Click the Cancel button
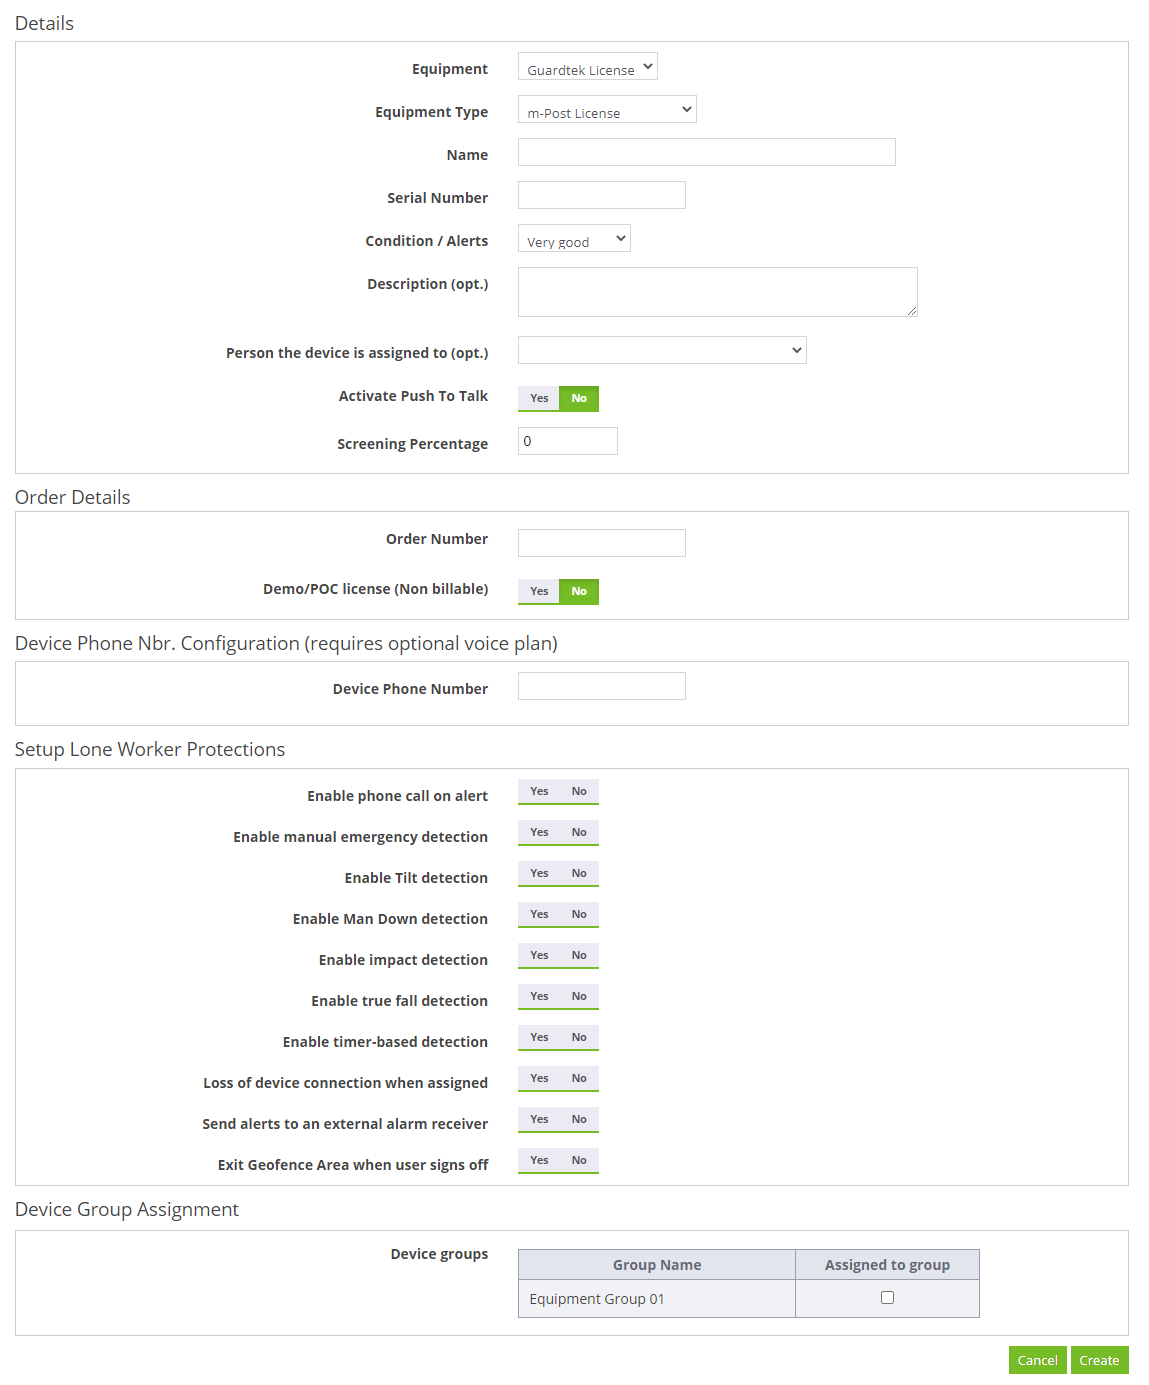The height and width of the screenshot is (1385, 1149). 1037,1360
